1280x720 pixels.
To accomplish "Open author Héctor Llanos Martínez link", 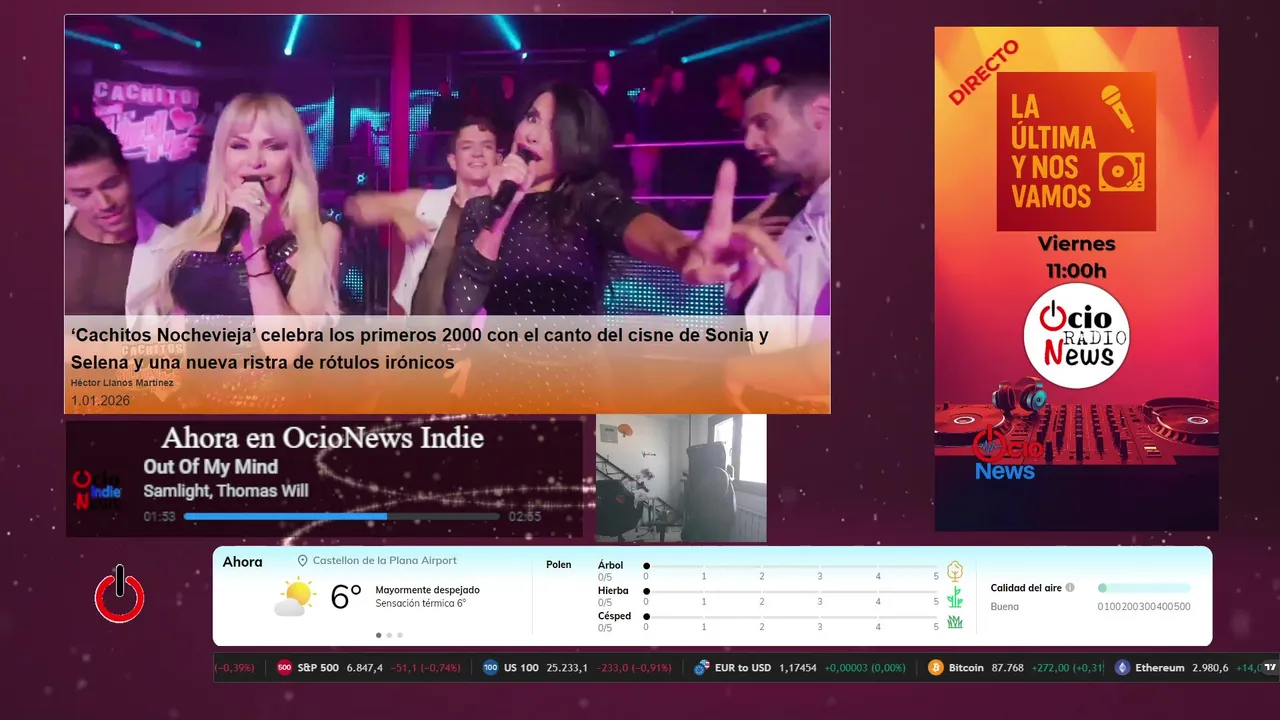I will 122,383.
